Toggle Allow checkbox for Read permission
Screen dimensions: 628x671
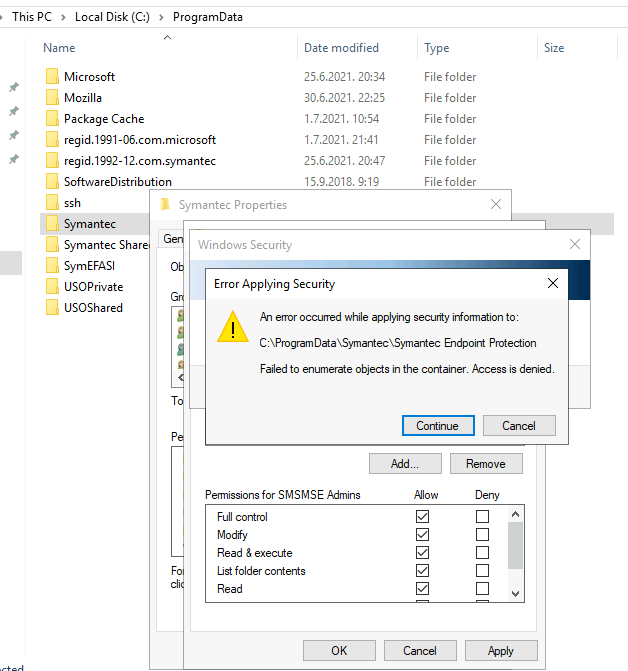(422, 588)
